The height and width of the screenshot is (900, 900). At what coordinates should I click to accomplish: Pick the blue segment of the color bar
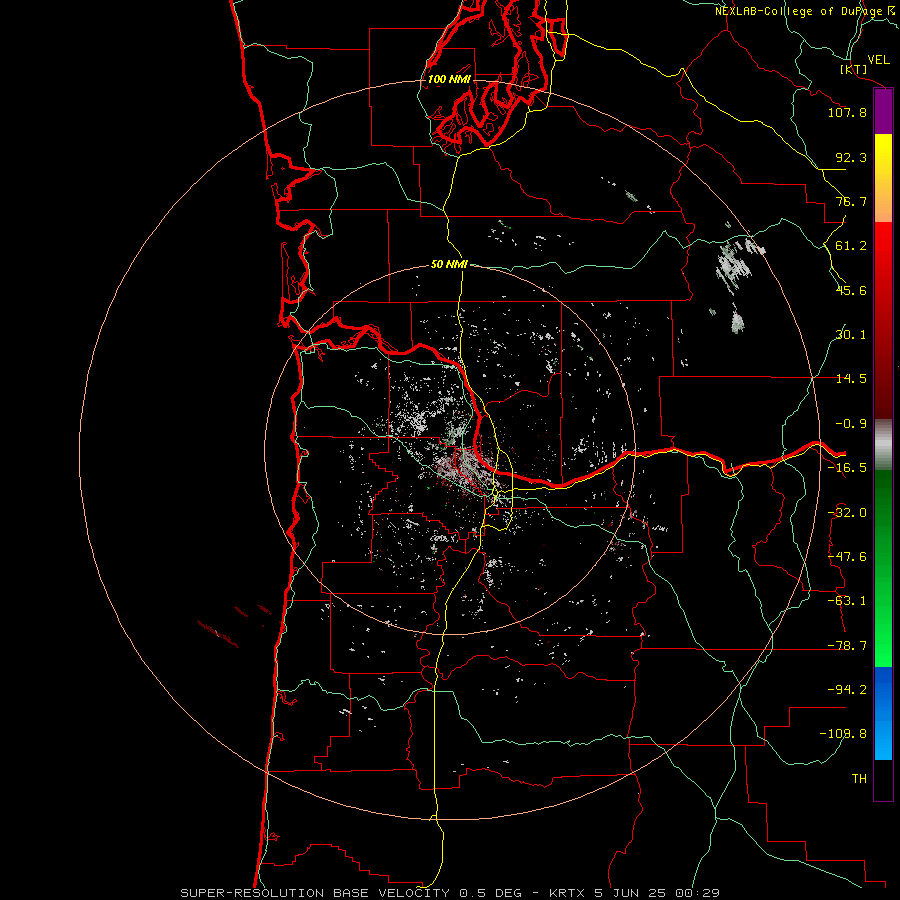(883, 713)
